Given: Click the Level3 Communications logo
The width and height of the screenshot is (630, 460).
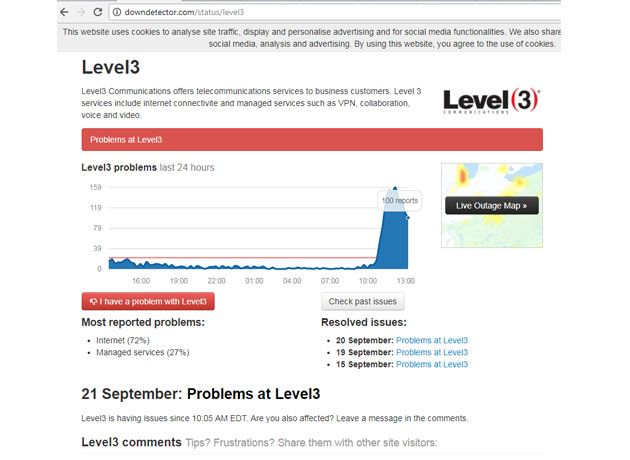Looking at the screenshot, I should point(491,101).
